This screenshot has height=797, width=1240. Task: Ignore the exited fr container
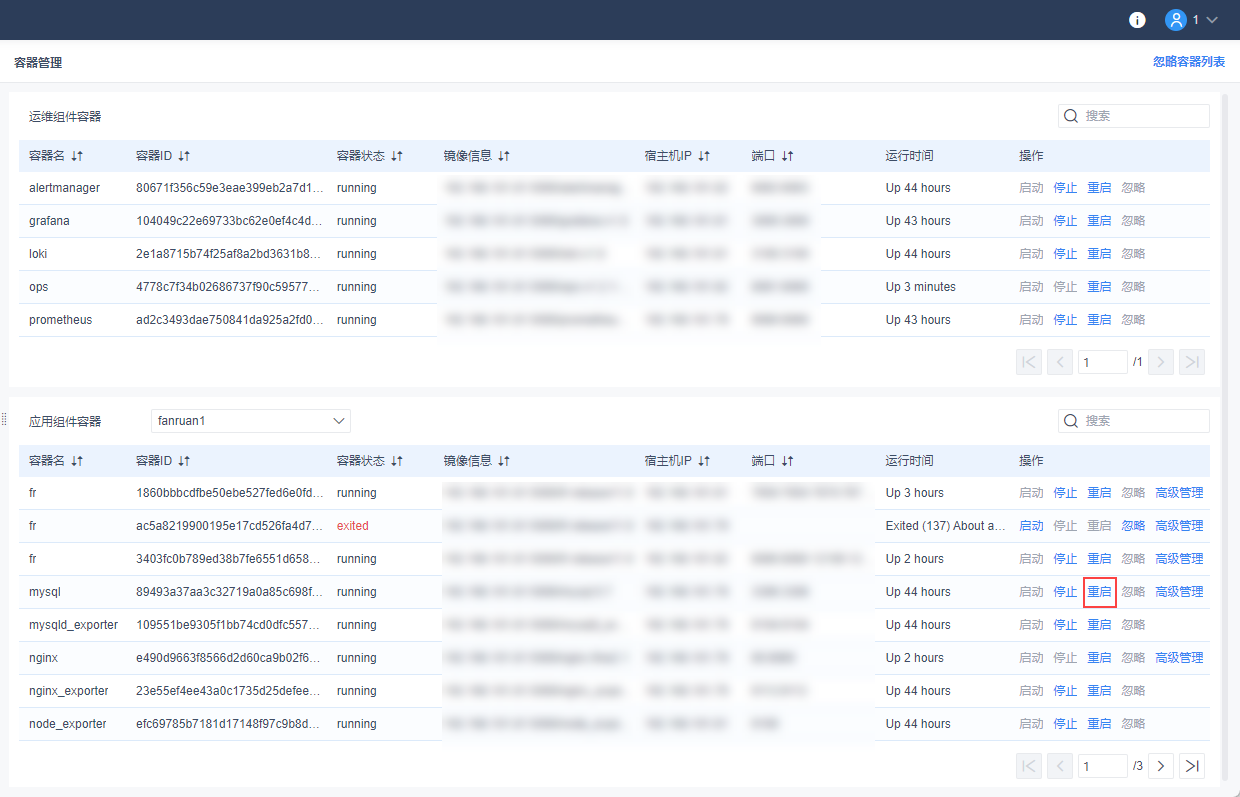coord(1133,526)
